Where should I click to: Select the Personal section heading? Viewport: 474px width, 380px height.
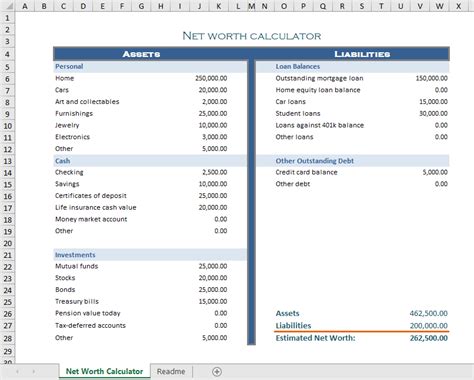[x=69, y=66]
